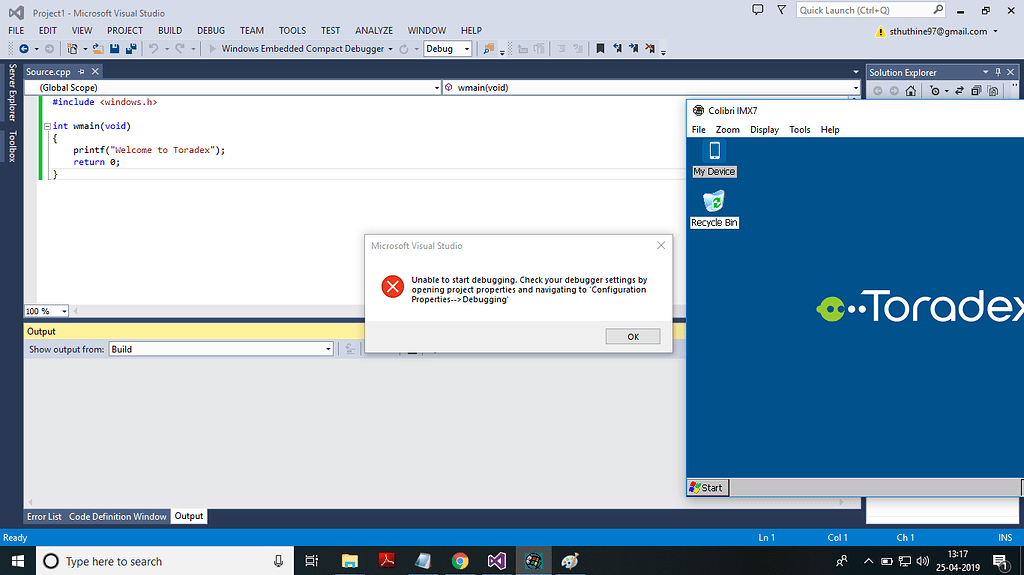Viewport: 1024px width, 575px height.
Task: Click the Collapse All icon in Solution Explorer
Action: (977, 91)
